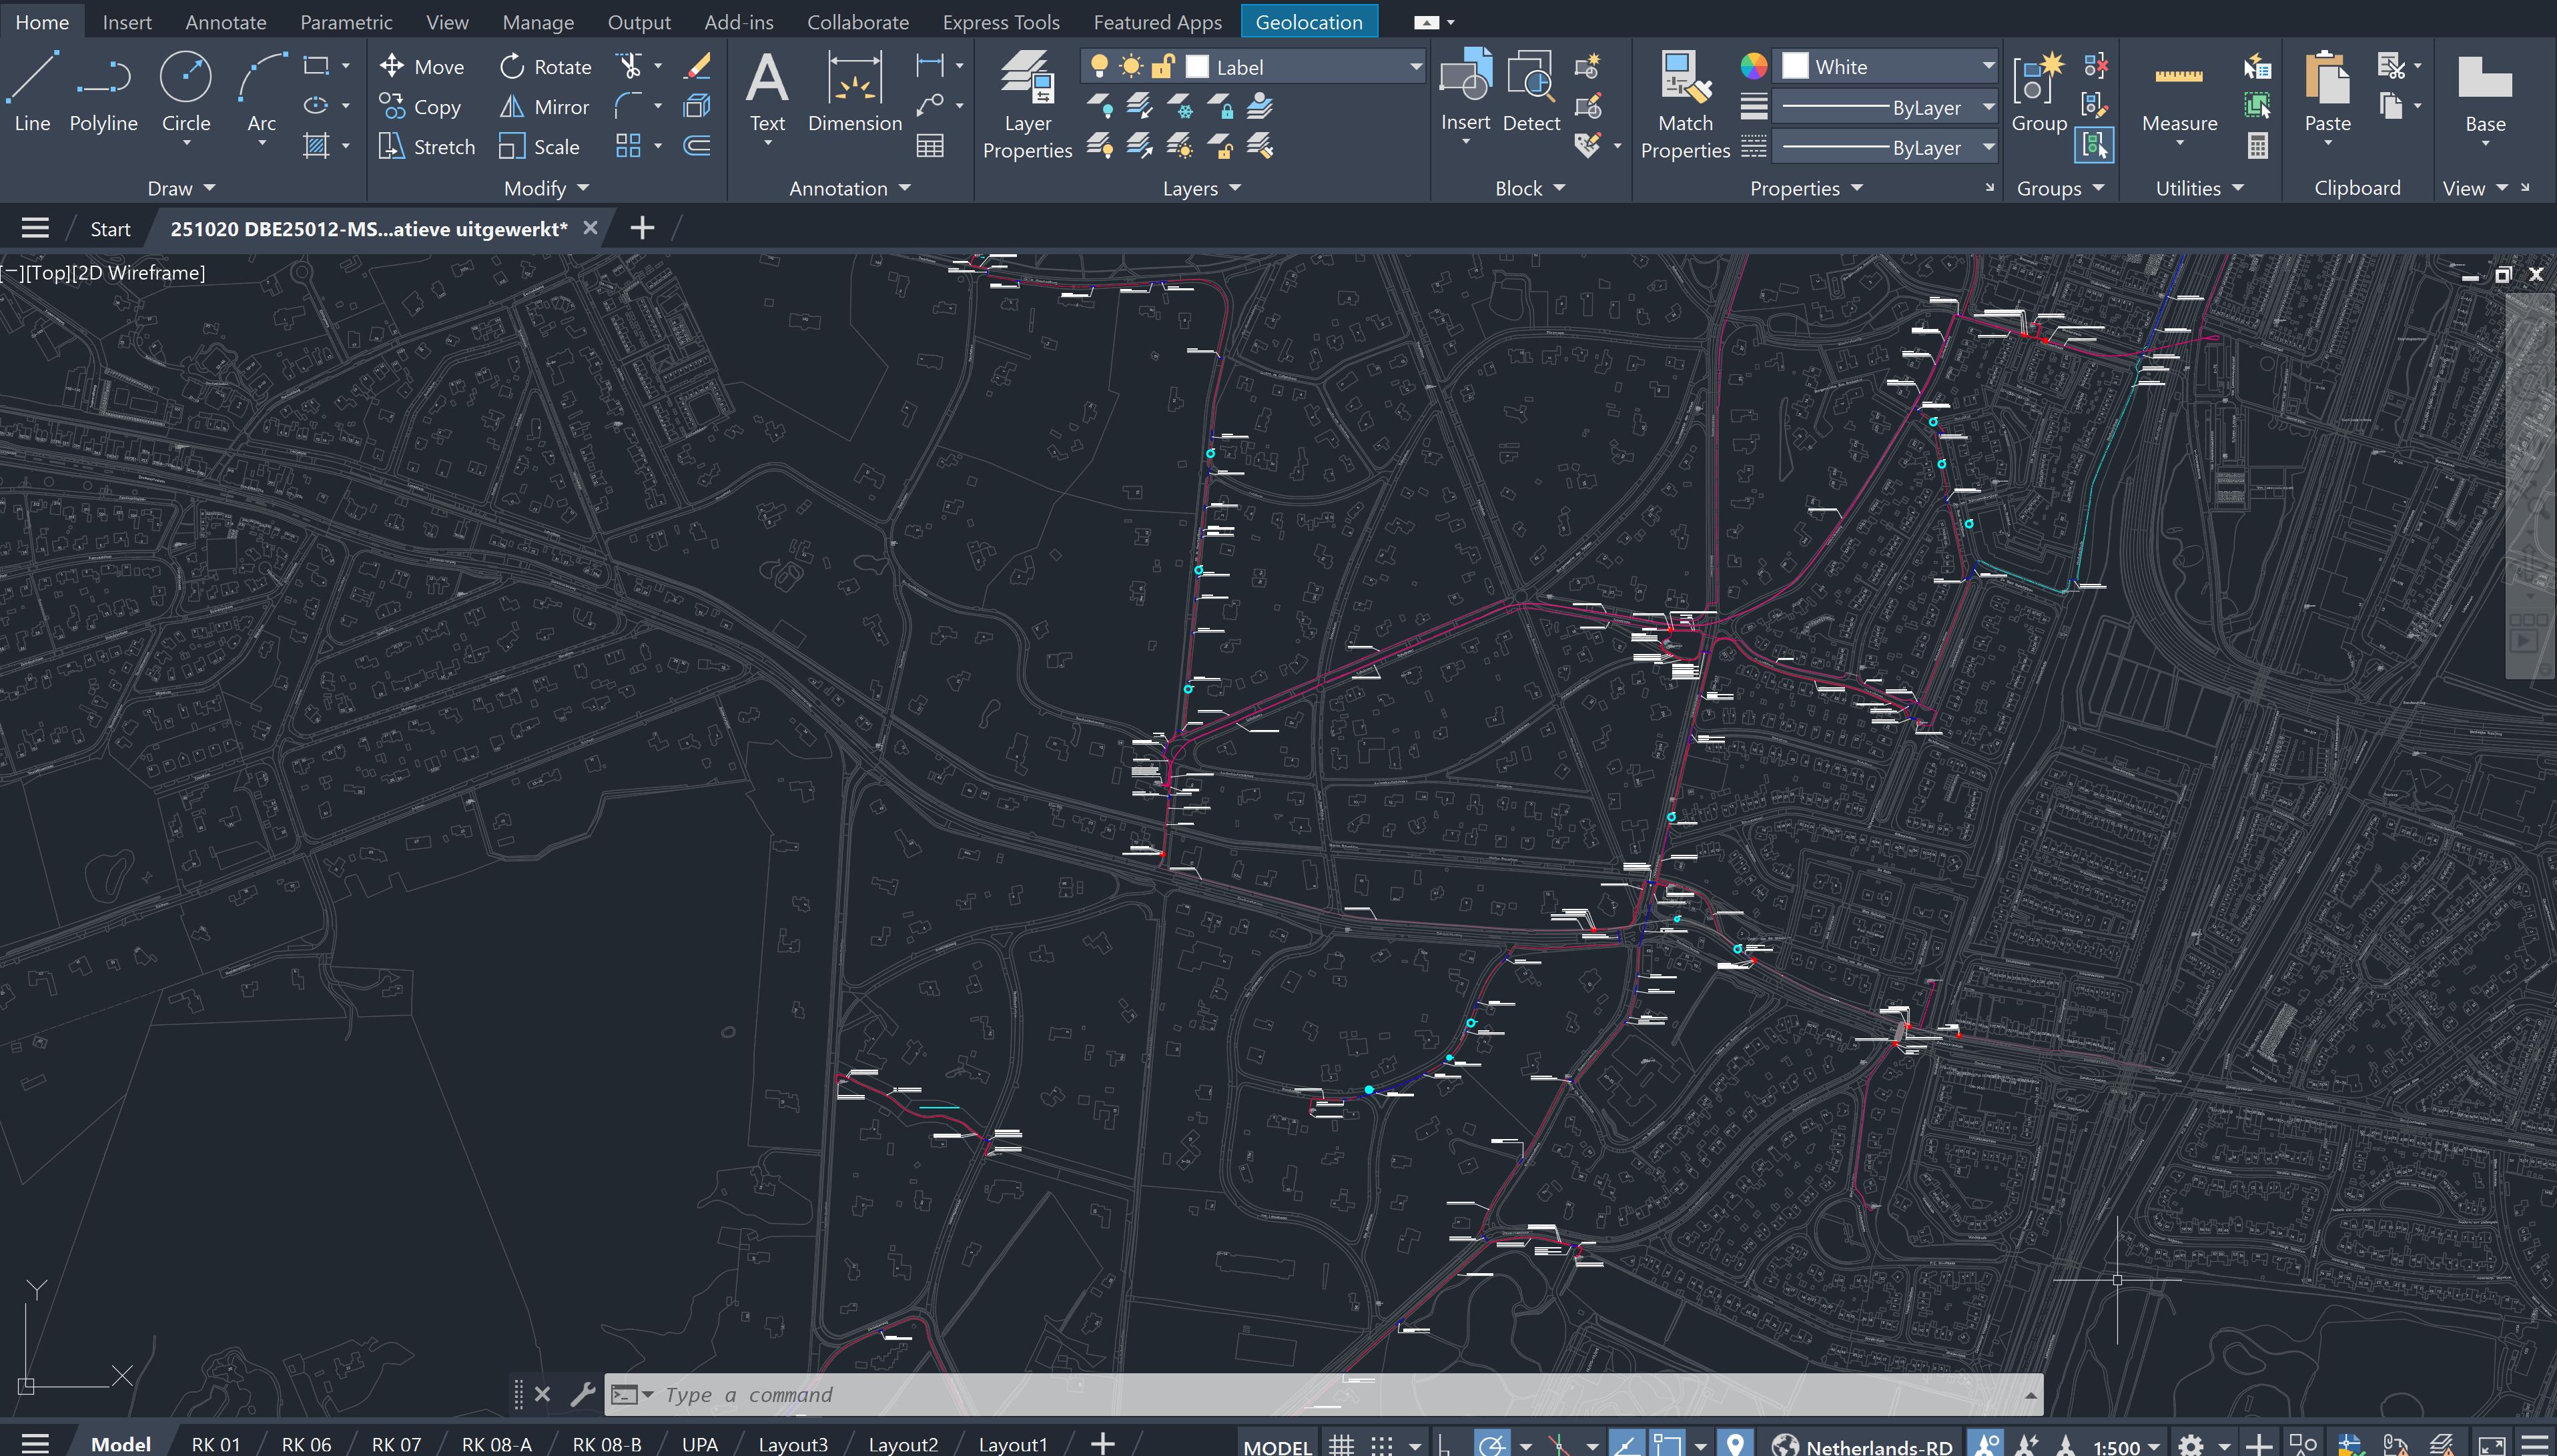Open the Label layer dropdown

(1414, 67)
